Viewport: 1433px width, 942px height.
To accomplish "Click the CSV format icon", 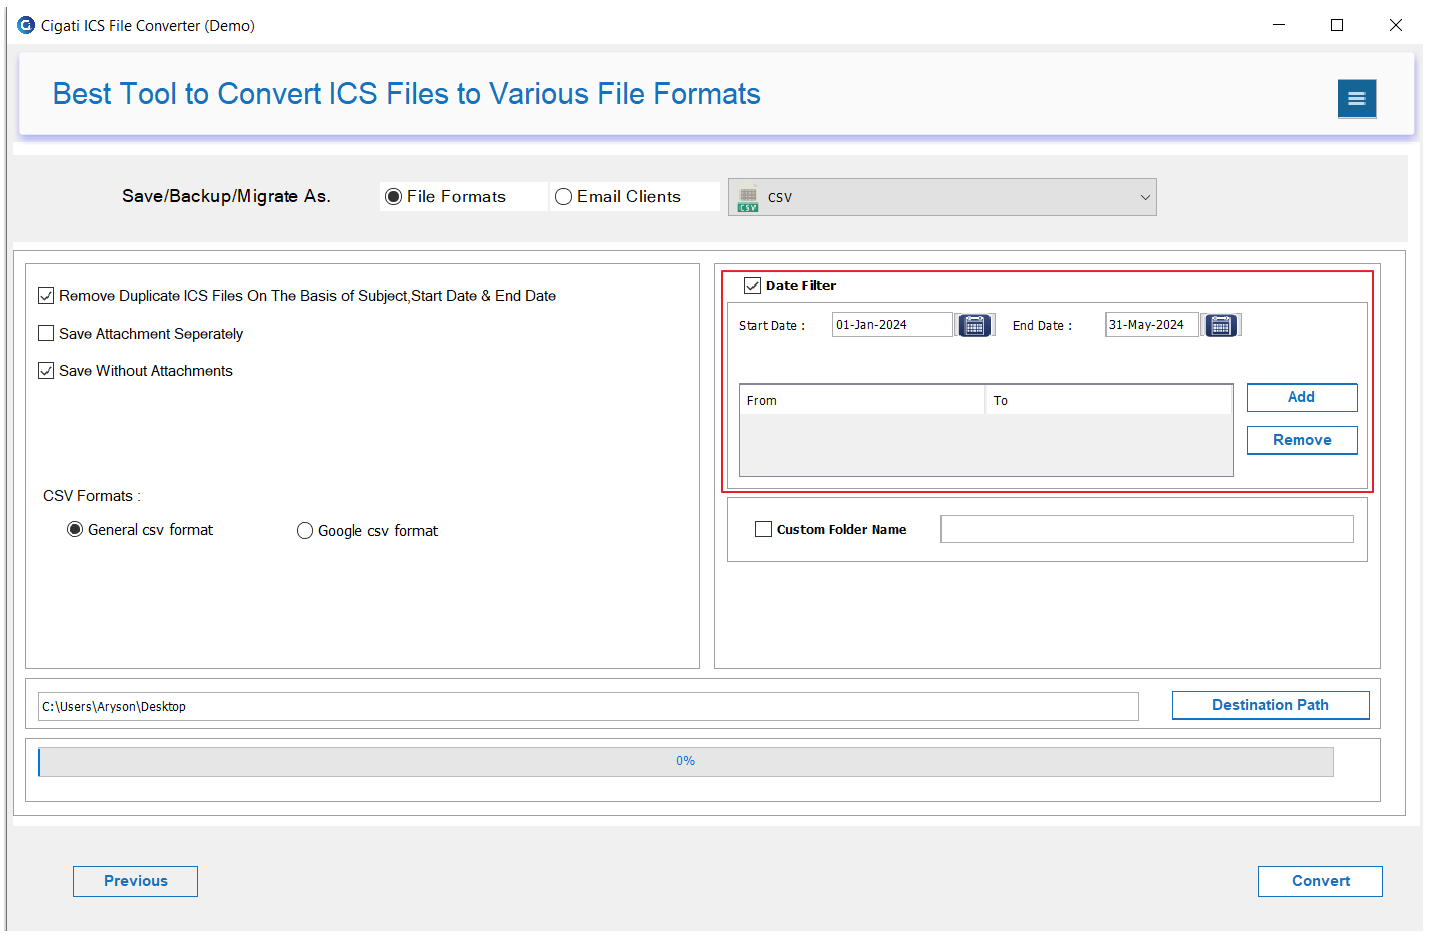I will point(748,198).
